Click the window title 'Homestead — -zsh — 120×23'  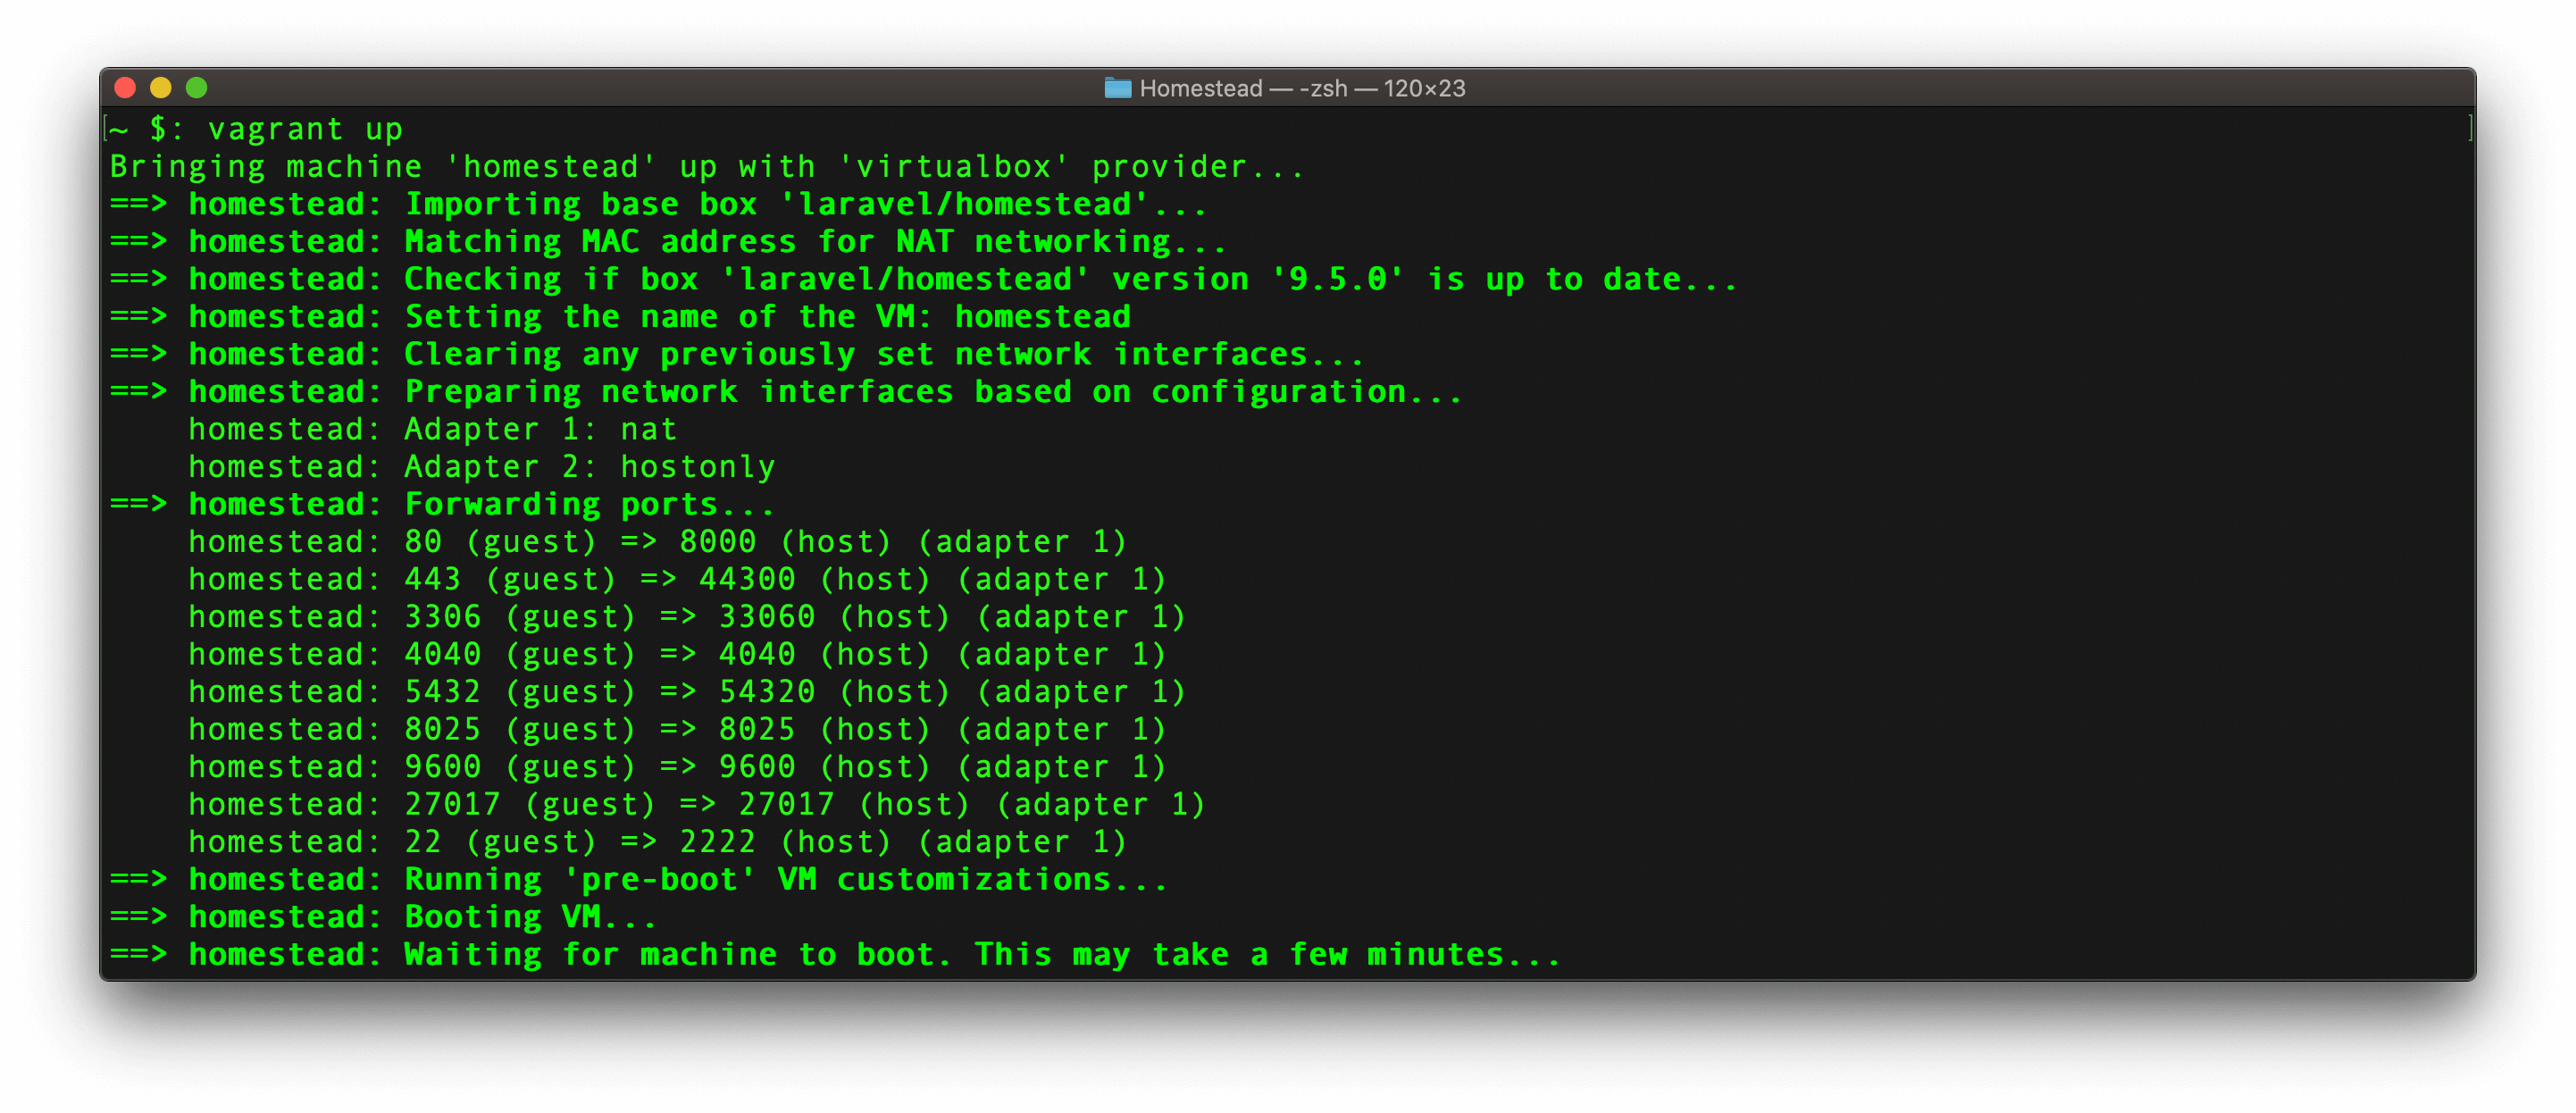pos(1302,88)
